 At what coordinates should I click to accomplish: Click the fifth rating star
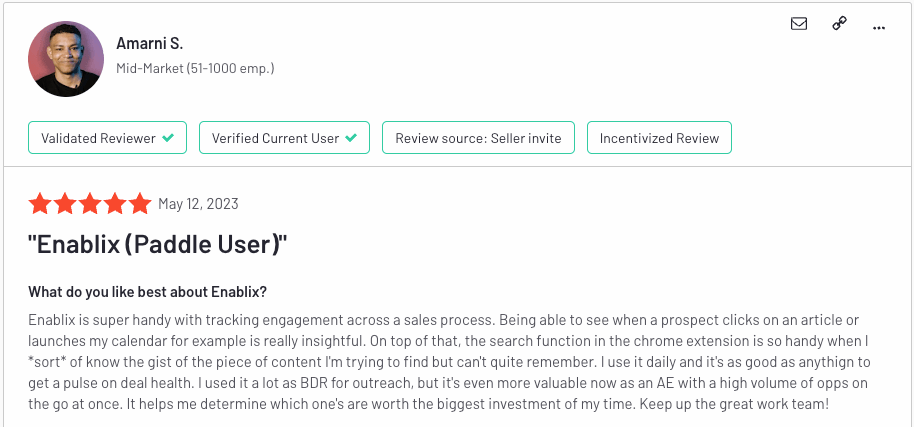tap(140, 204)
